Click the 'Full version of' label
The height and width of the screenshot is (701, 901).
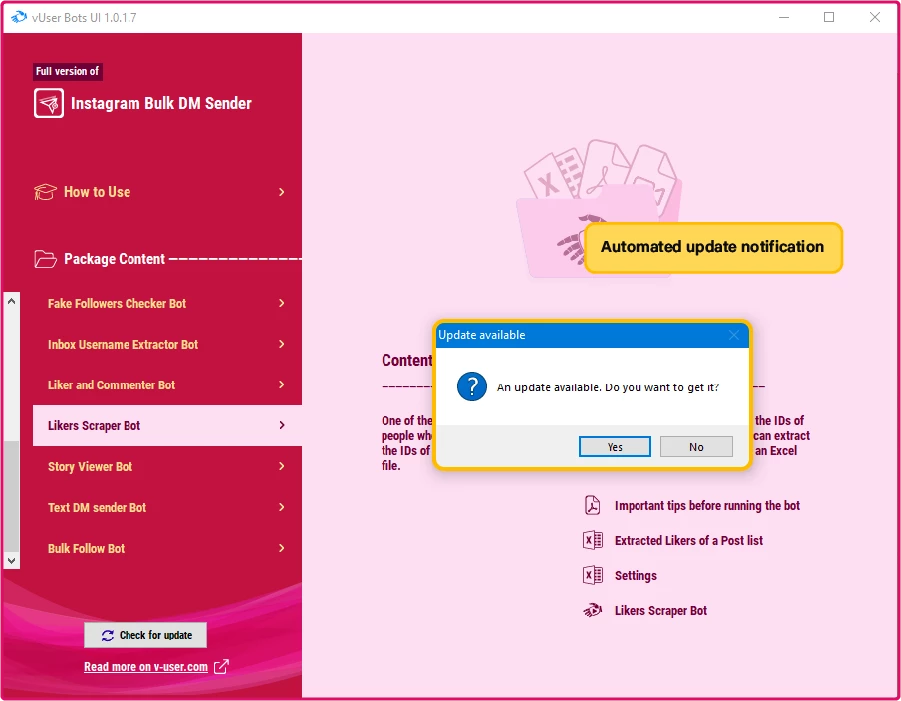pos(67,71)
